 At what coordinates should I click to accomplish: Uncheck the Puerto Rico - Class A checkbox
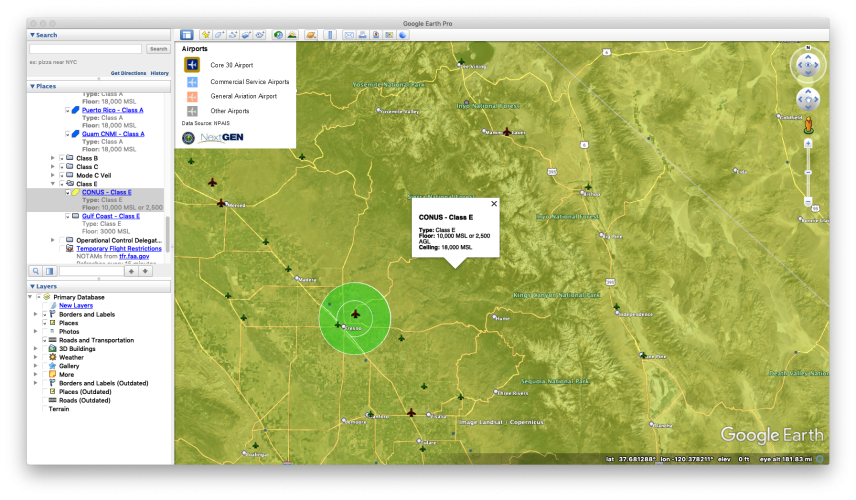[68, 110]
